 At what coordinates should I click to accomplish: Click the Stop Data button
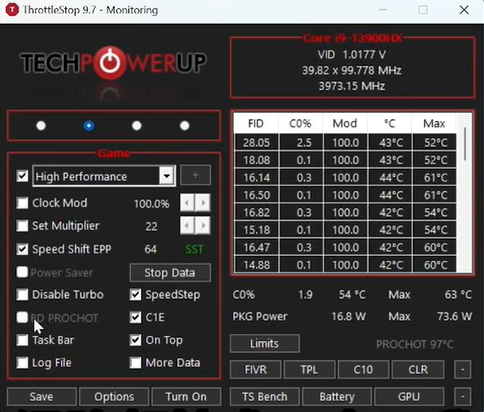pyautogui.click(x=170, y=273)
